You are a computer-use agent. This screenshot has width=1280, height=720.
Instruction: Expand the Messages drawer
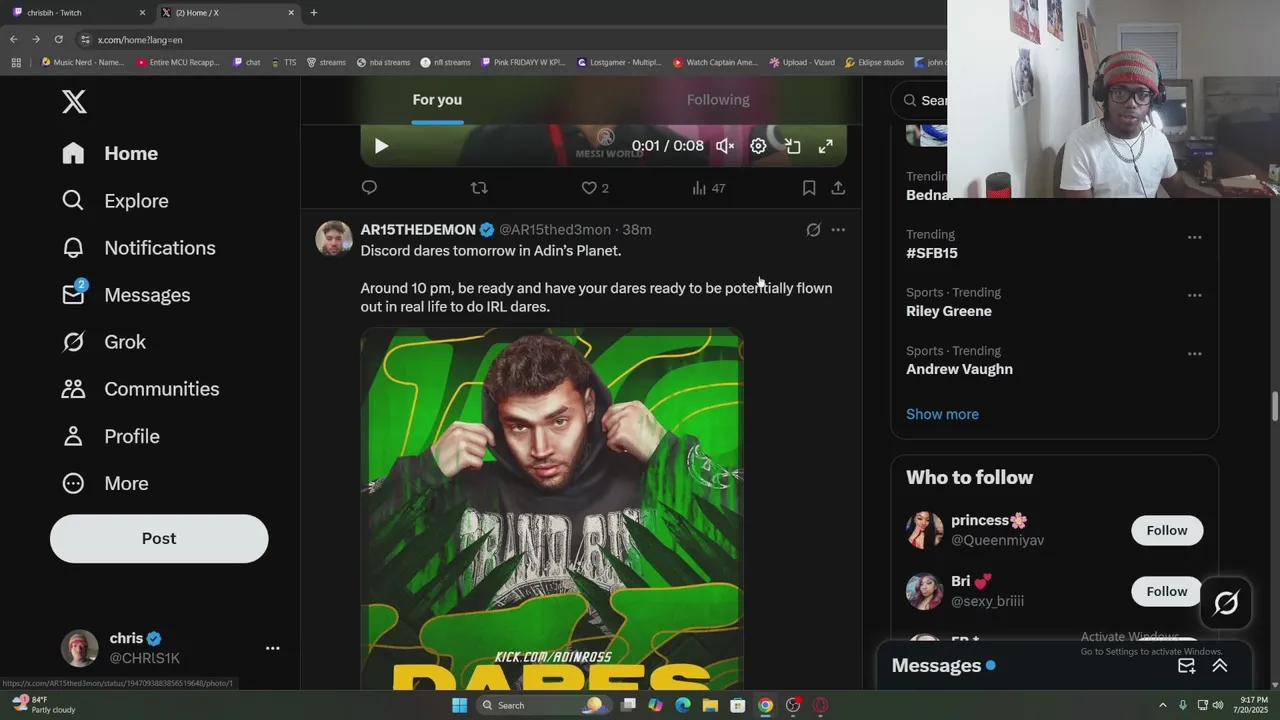coord(1220,666)
